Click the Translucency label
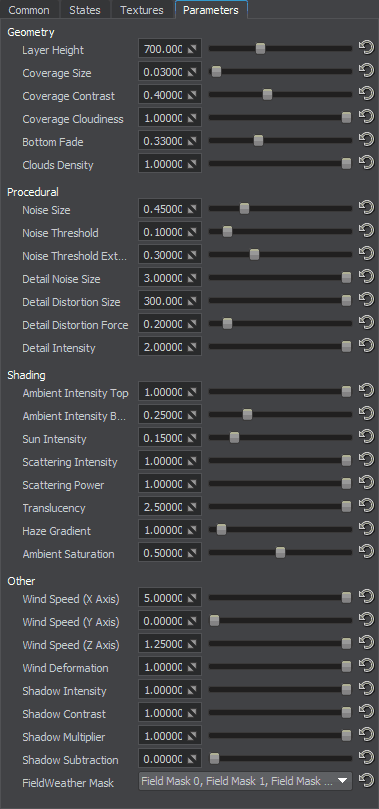Viewport: 379px width, 809px height. tap(54, 508)
